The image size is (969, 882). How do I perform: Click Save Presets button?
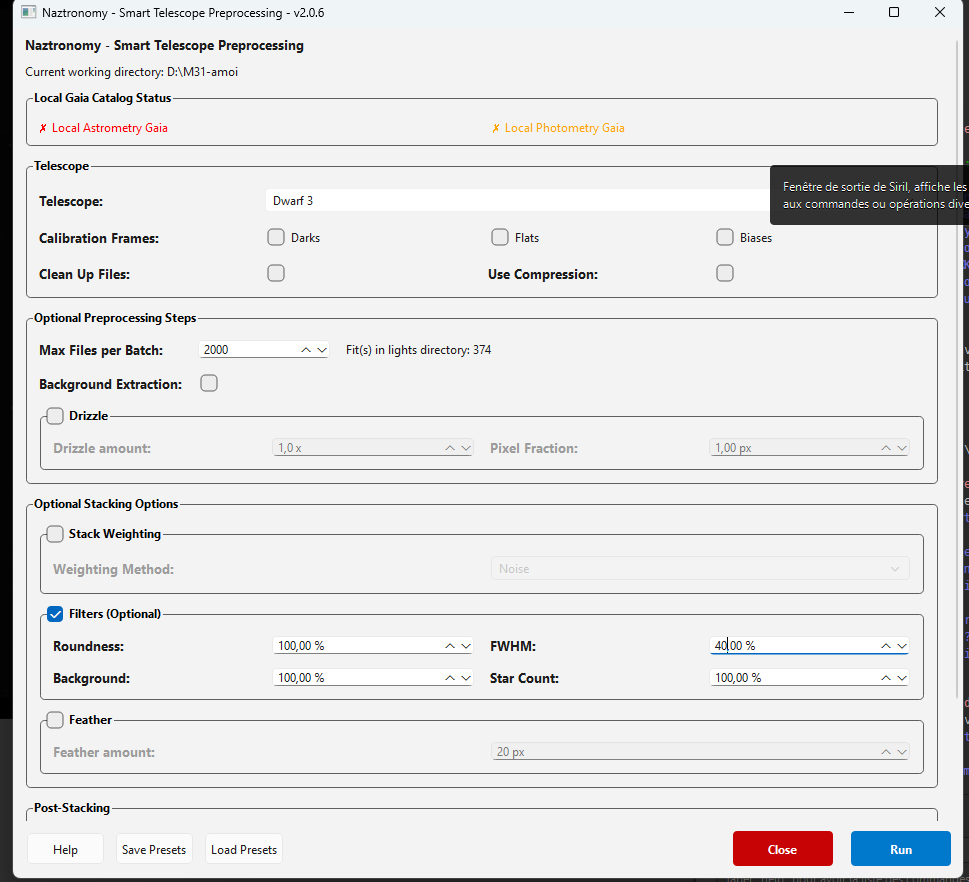coord(154,849)
